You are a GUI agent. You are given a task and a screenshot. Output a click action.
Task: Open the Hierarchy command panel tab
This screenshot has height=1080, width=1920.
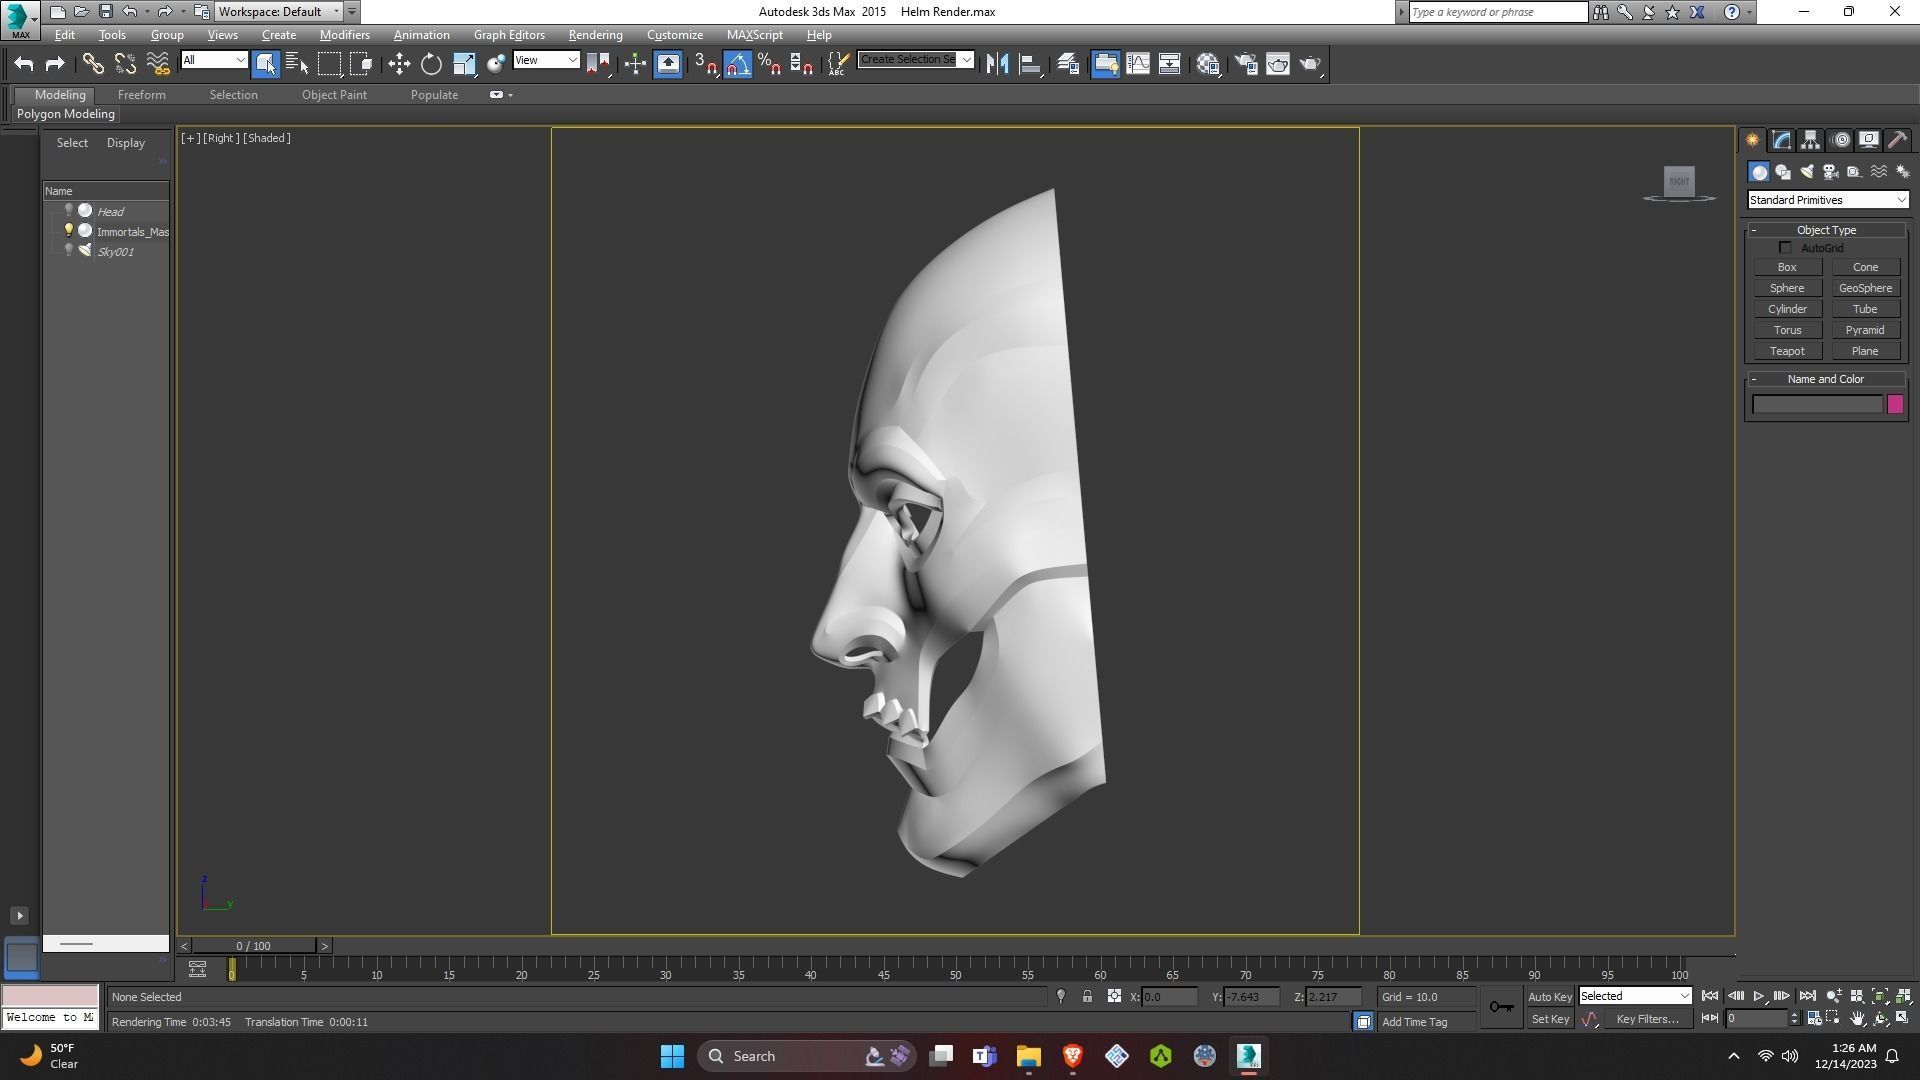1811,140
